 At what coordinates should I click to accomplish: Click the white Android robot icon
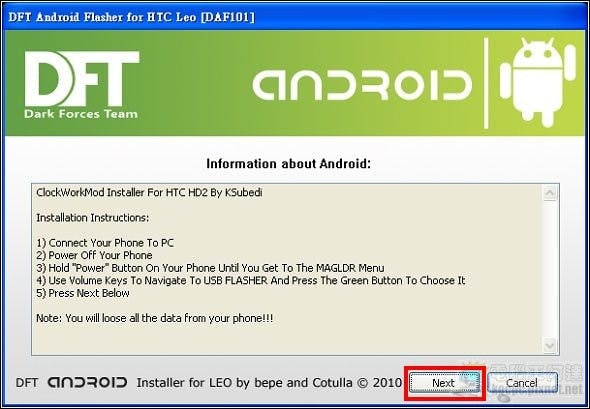point(538,83)
